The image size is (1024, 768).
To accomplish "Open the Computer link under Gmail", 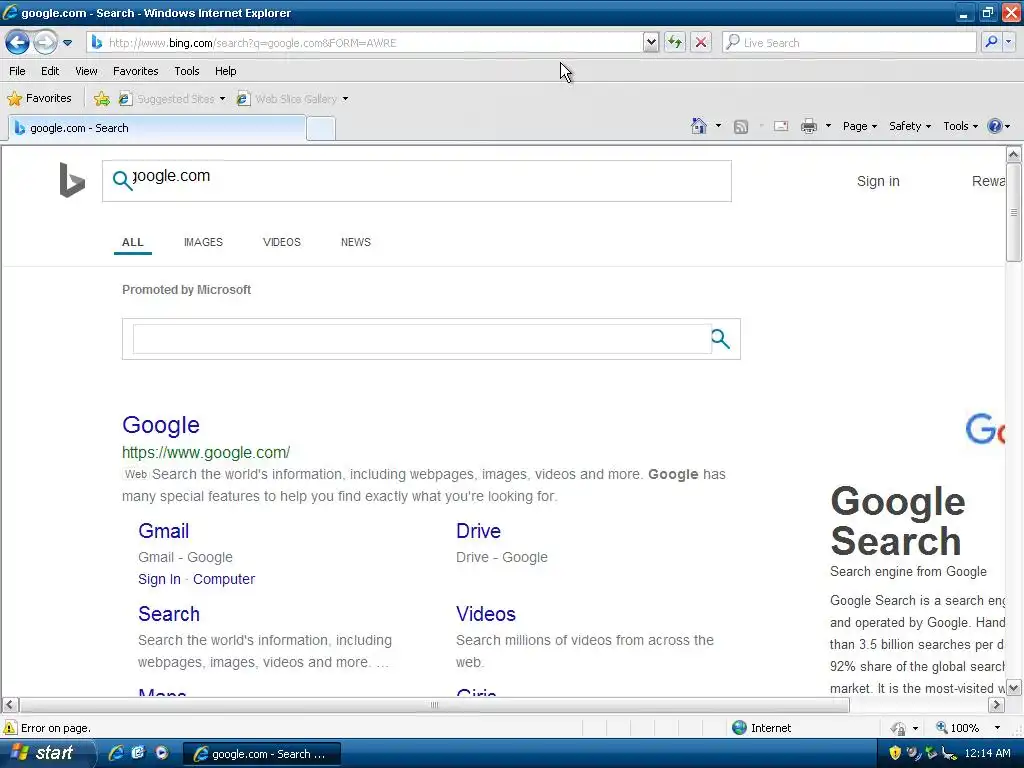I will [224, 579].
